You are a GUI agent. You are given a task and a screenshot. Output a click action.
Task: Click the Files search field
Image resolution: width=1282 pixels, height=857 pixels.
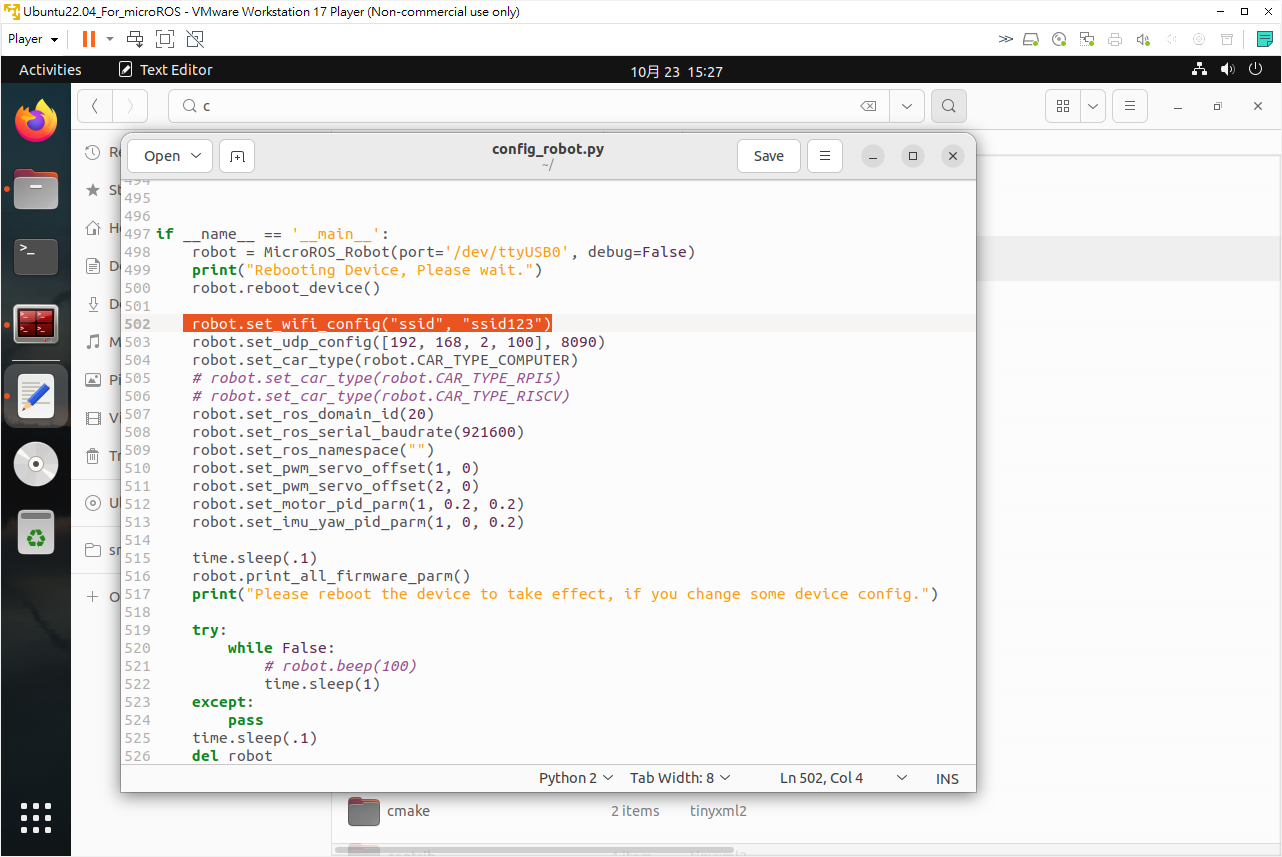point(528,106)
